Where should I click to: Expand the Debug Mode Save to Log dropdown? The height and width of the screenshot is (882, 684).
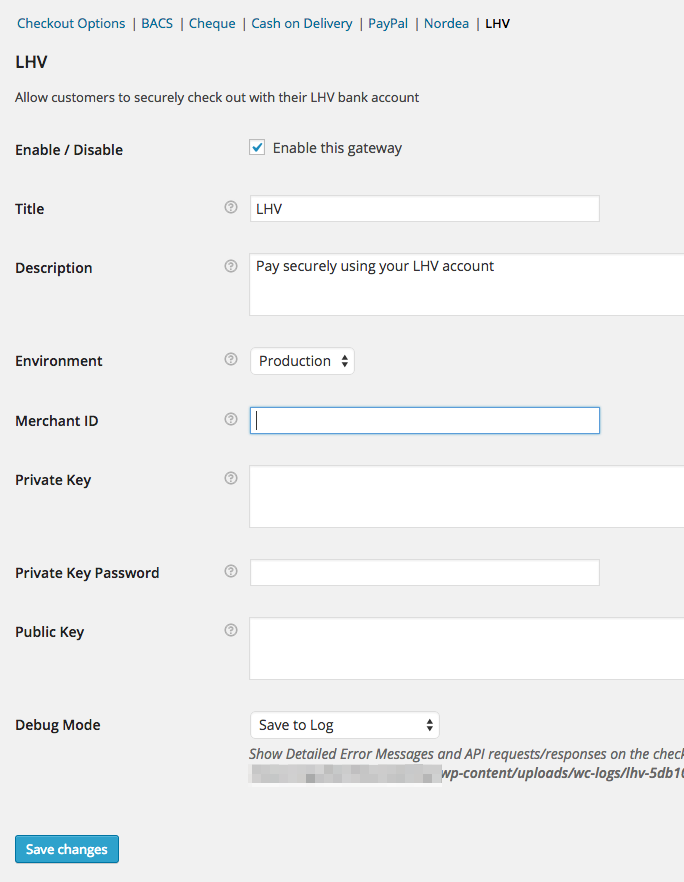[344, 725]
